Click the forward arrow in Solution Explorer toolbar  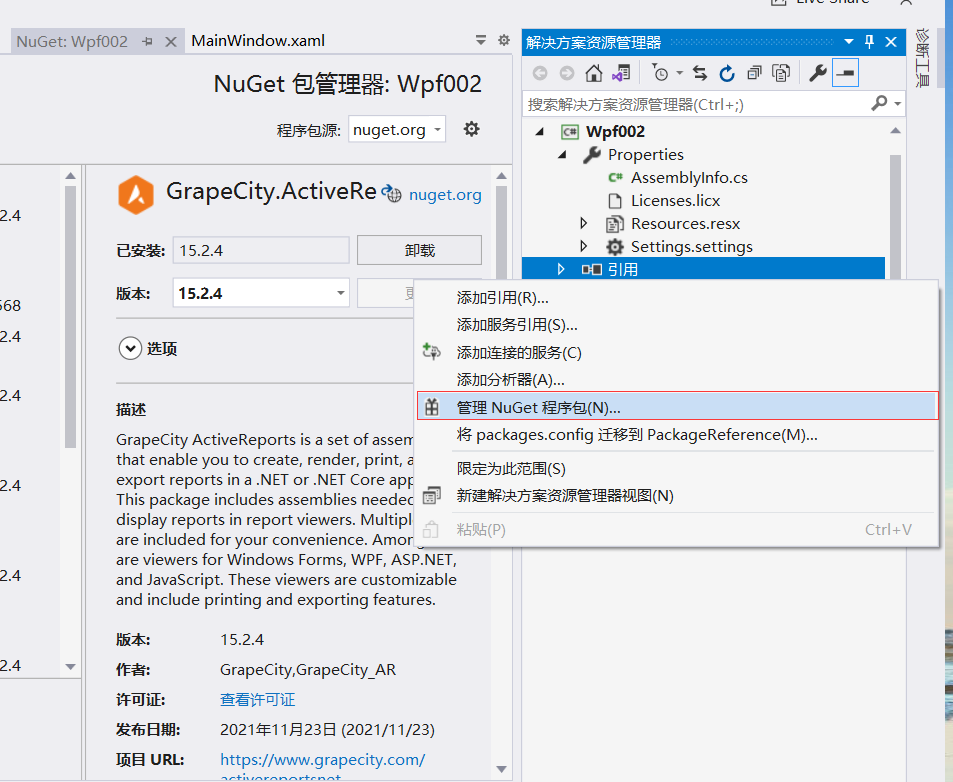tap(566, 74)
